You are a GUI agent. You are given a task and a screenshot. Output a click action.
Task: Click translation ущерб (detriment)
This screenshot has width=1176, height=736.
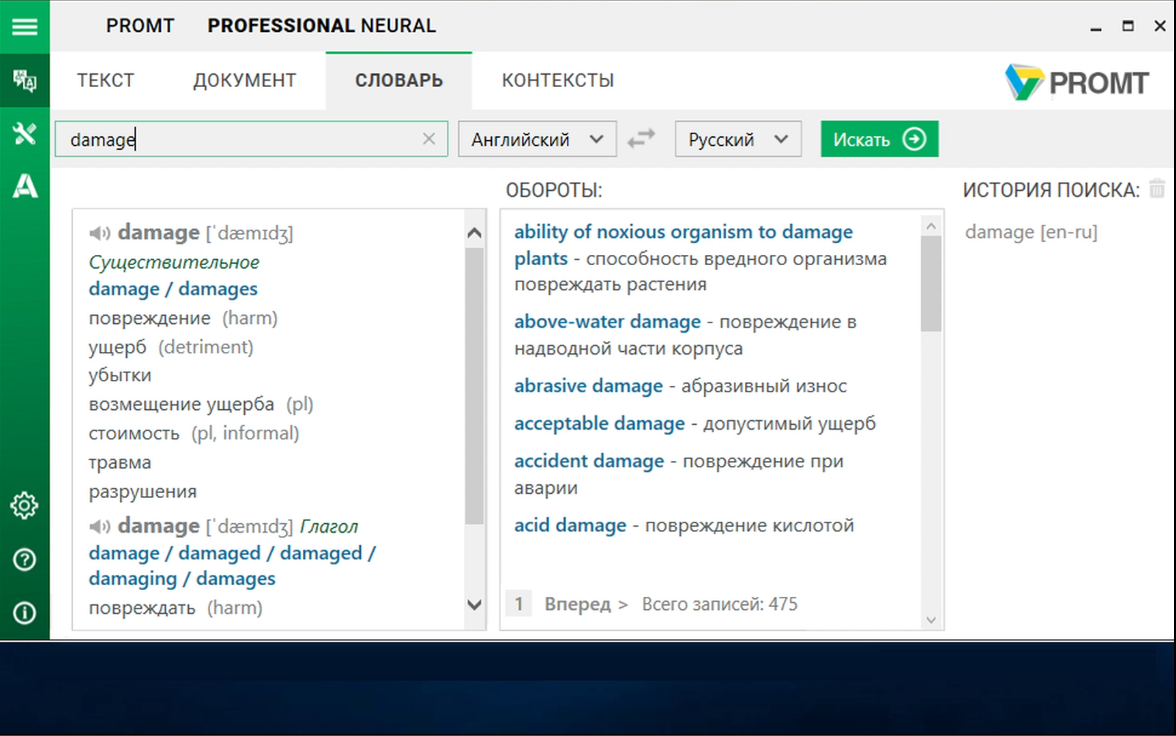[x=171, y=347]
